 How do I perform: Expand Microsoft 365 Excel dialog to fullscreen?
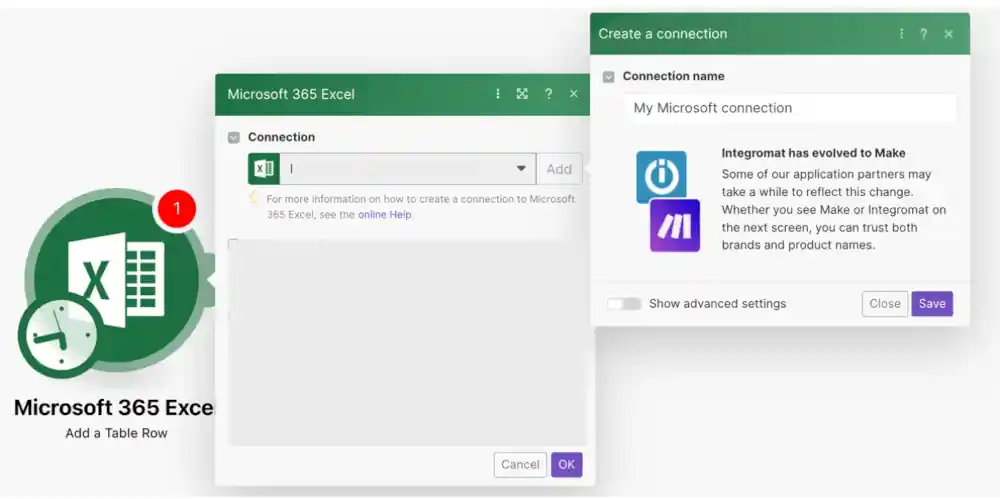click(x=522, y=94)
